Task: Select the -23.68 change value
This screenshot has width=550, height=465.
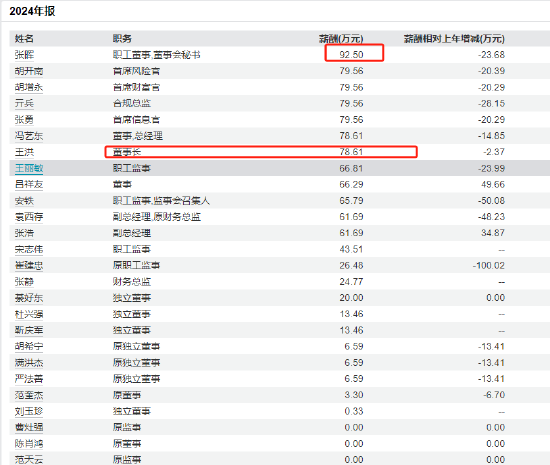Action: (x=491, y=55)
